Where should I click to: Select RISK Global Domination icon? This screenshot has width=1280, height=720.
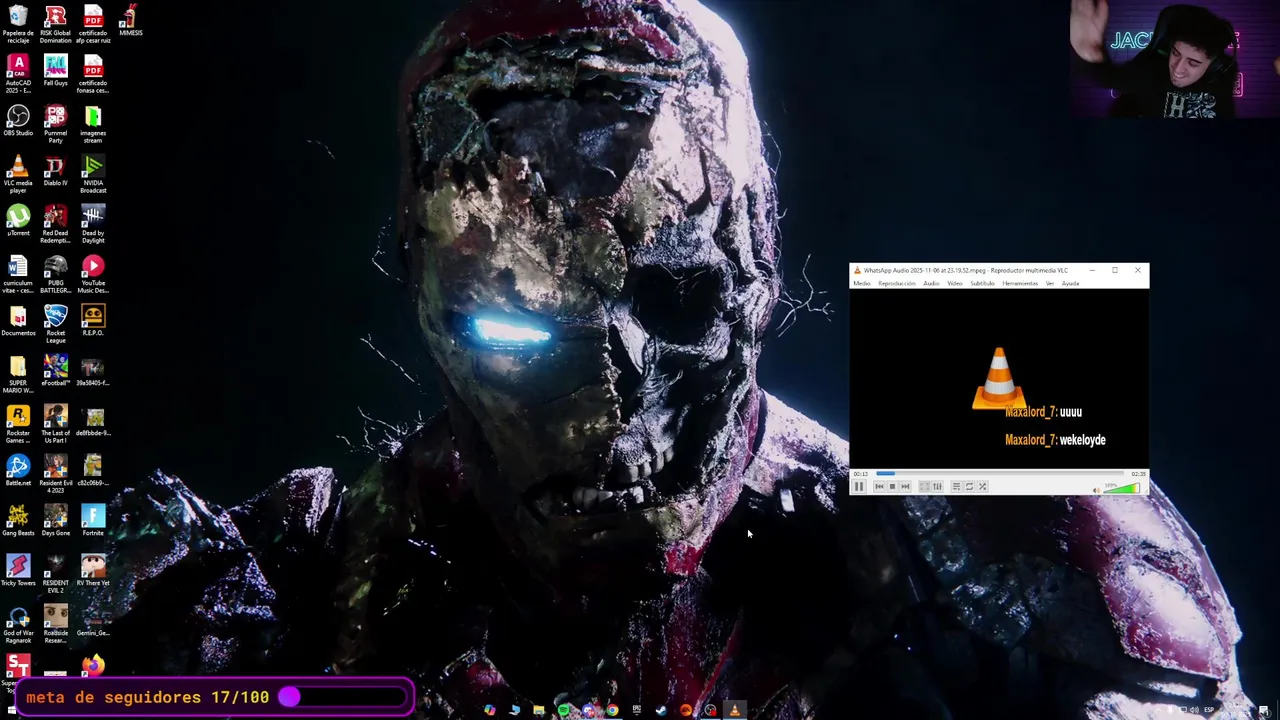click(x=55, y=25)
